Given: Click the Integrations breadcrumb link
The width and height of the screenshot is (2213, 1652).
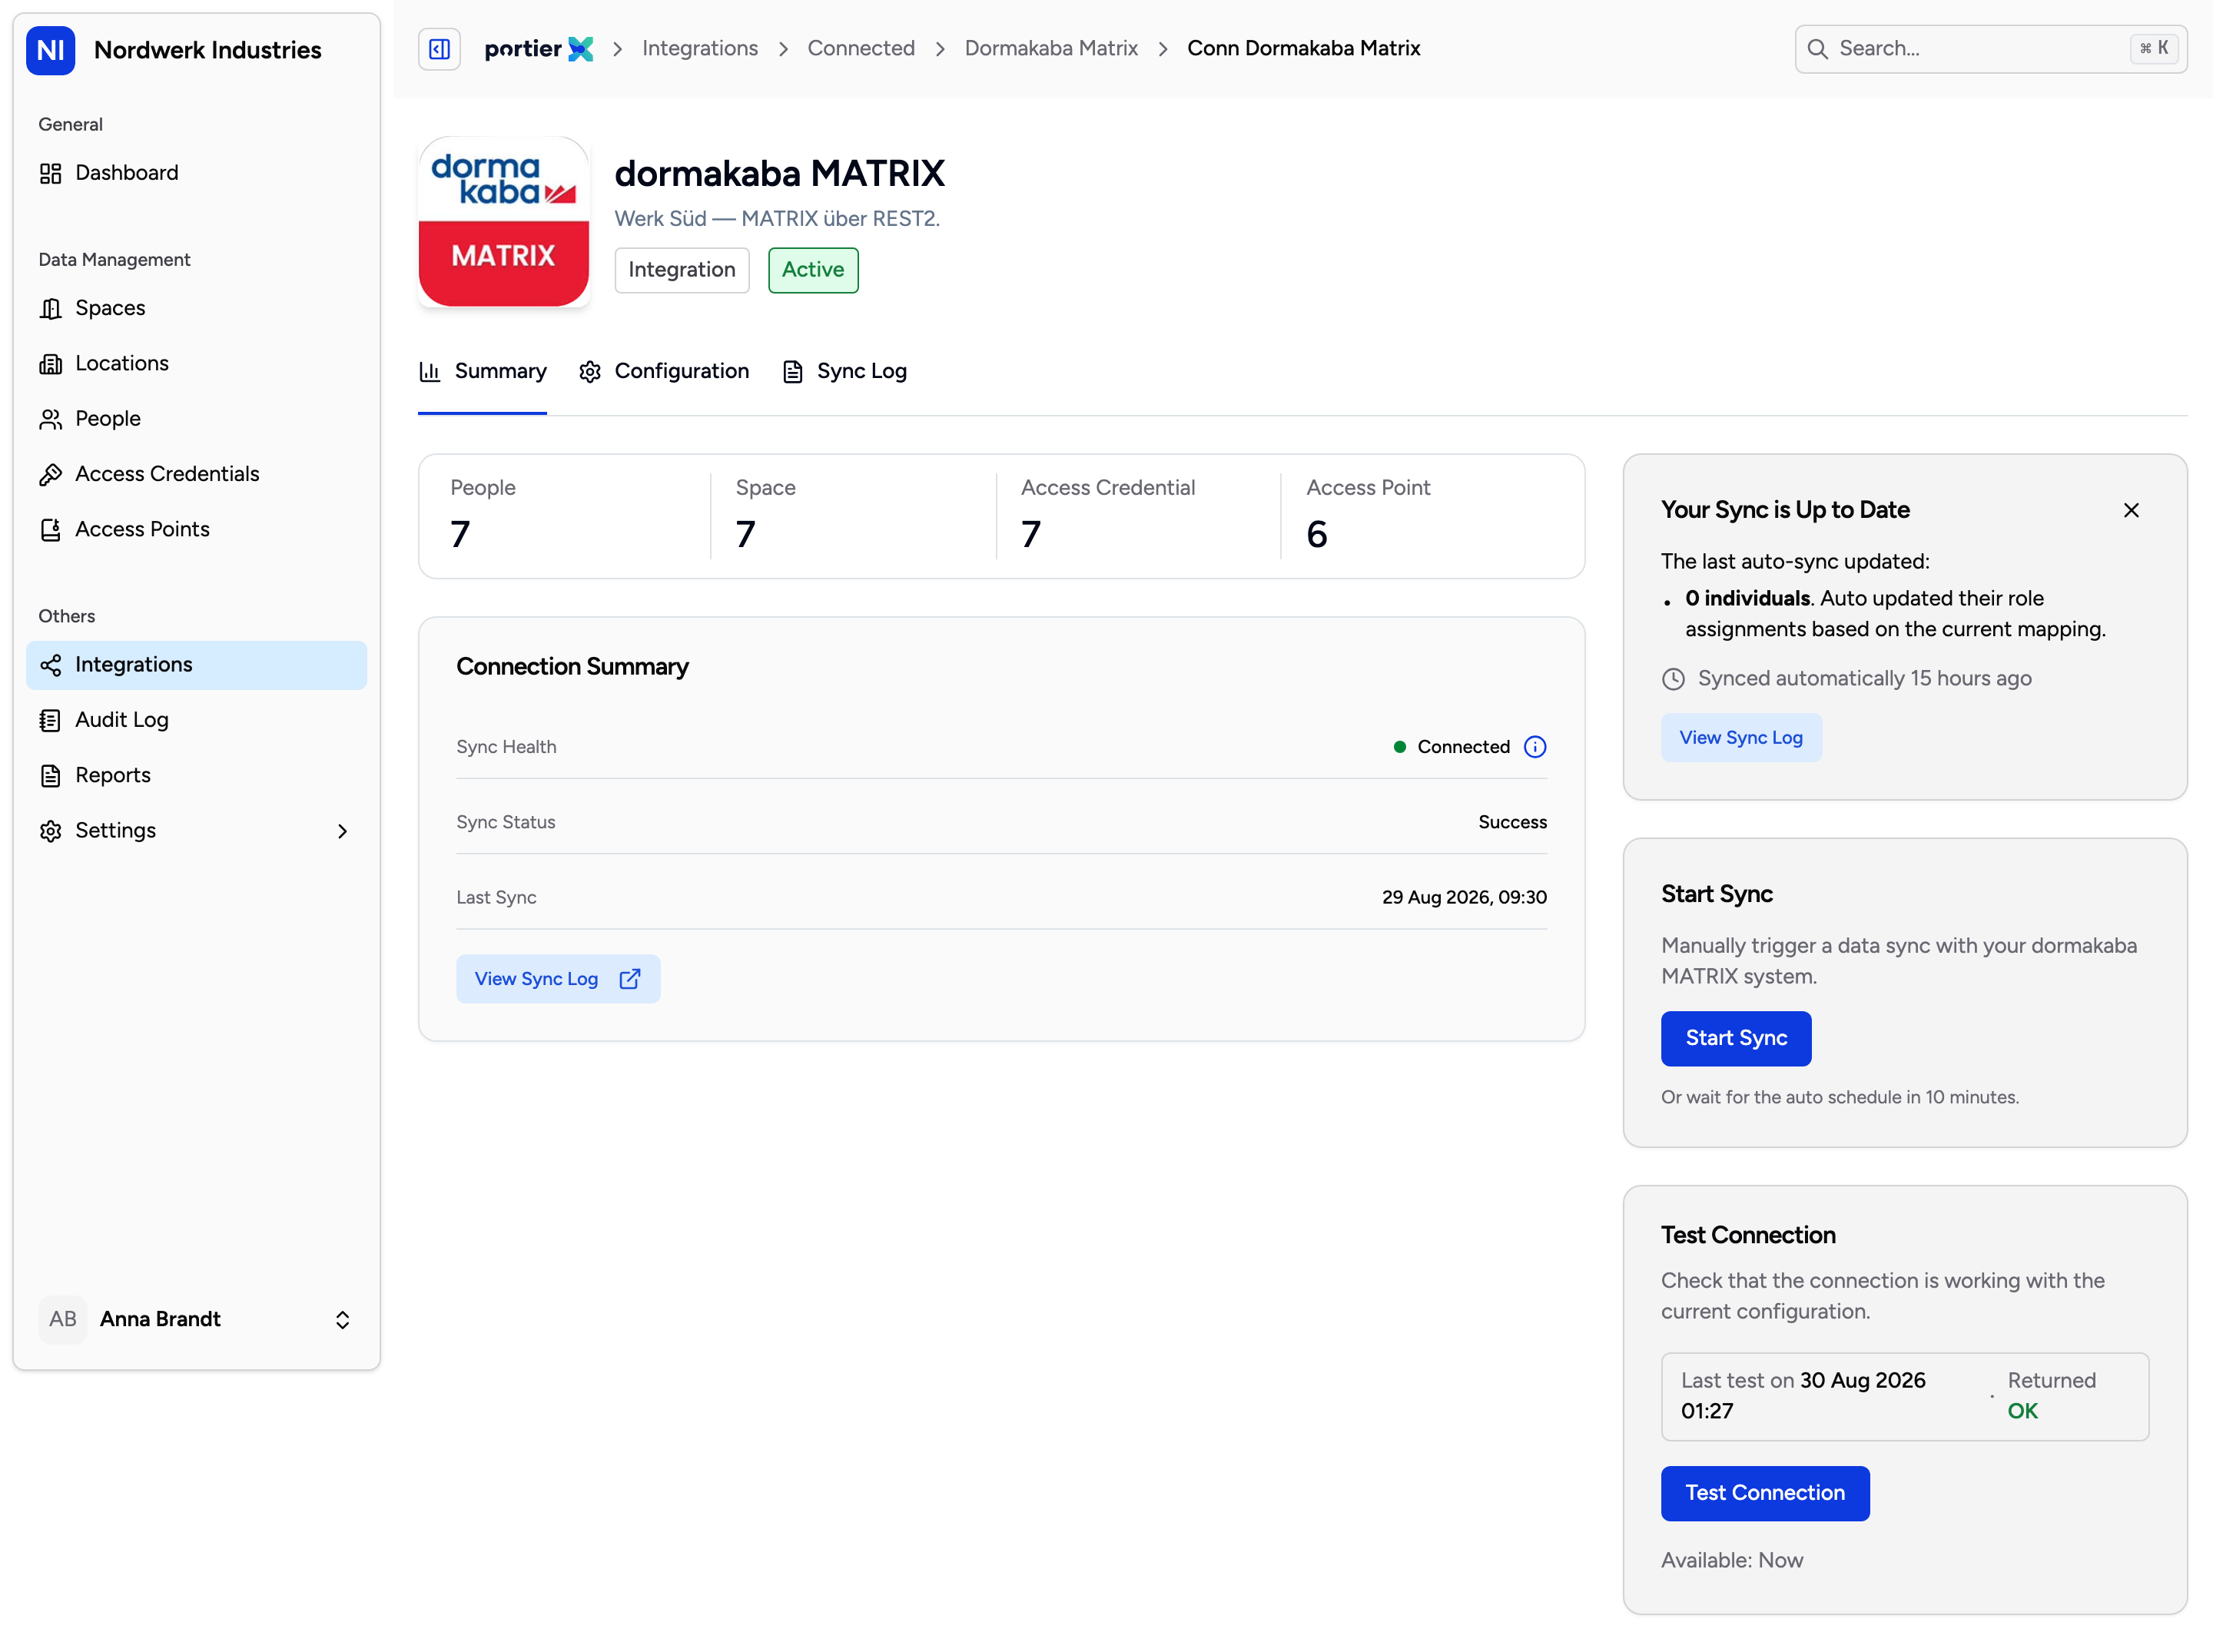Looking at the screenshot, I should (x=700, y=49).
